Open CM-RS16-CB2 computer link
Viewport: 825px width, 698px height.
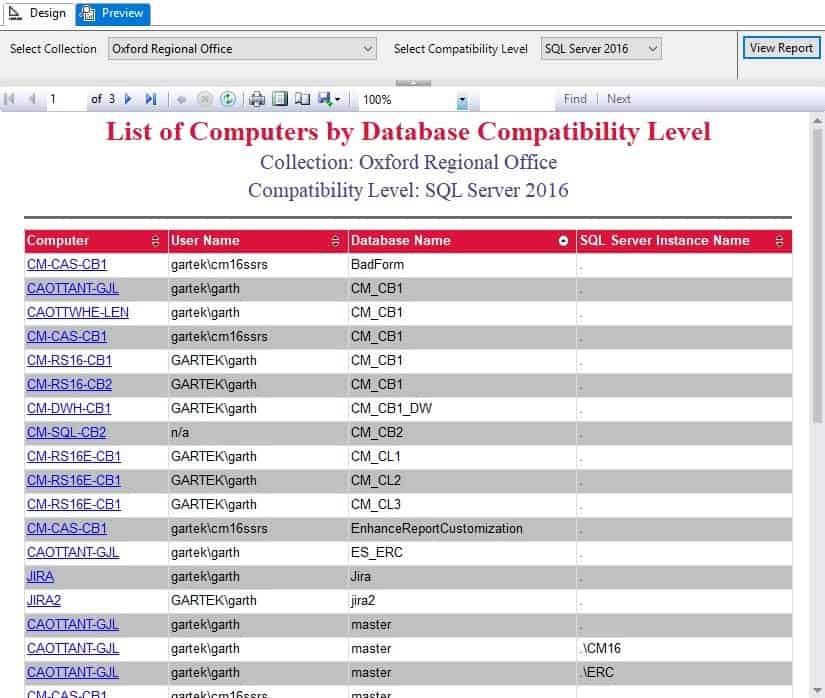coord(69,385)
